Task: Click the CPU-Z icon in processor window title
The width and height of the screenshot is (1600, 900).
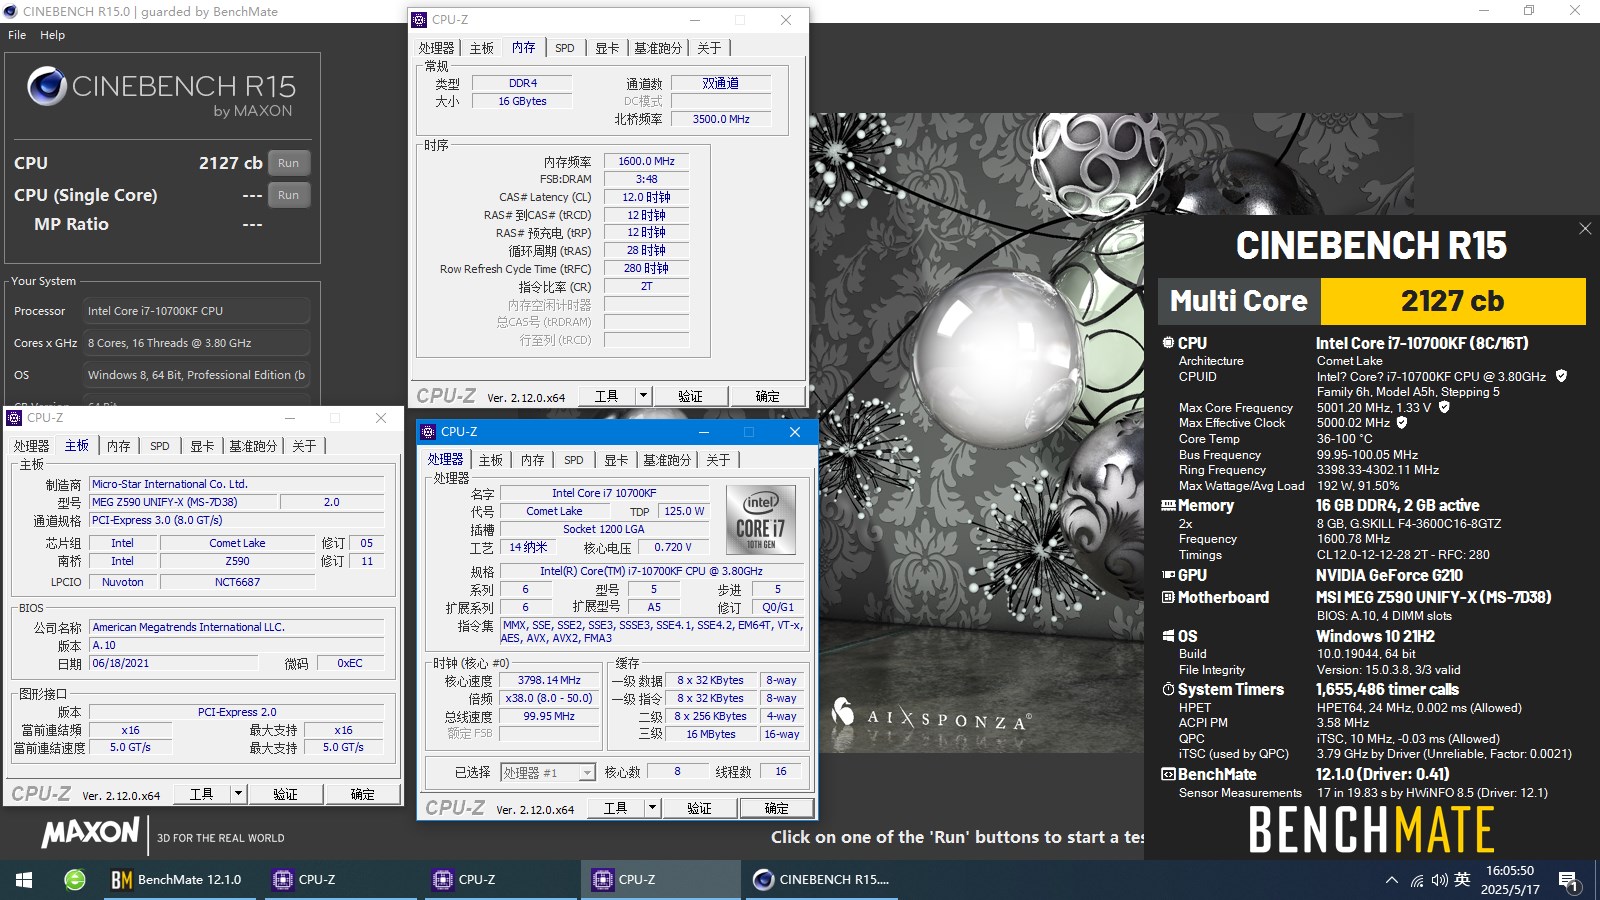Action: pyautogui.click(x=429, y=432)
